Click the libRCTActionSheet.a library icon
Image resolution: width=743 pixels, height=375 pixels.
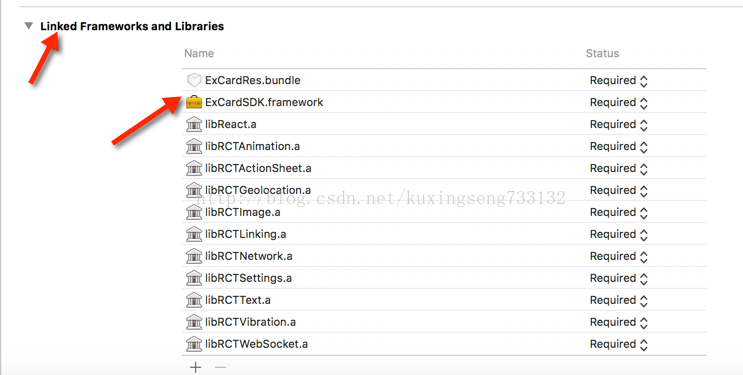[194, 168]
